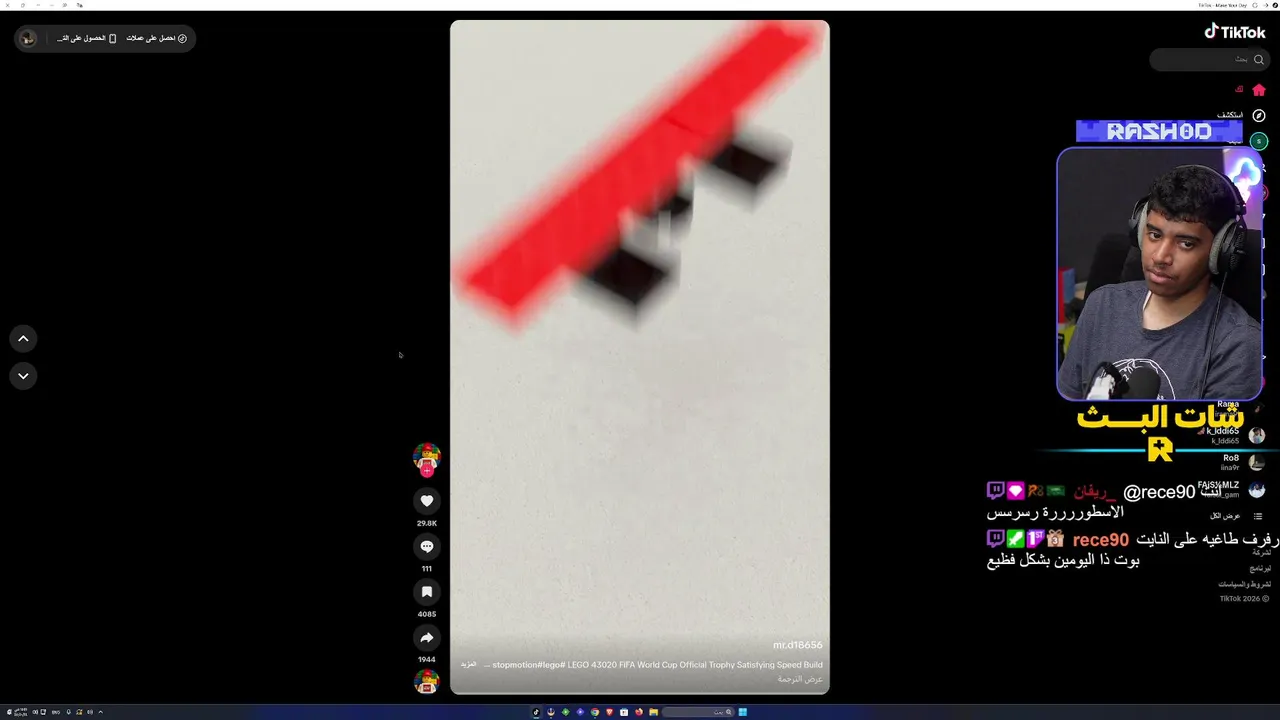This screenshot has height=720, width=1280.
Task: Open the purple diamond app in taskbar
Action: (580, 712)
